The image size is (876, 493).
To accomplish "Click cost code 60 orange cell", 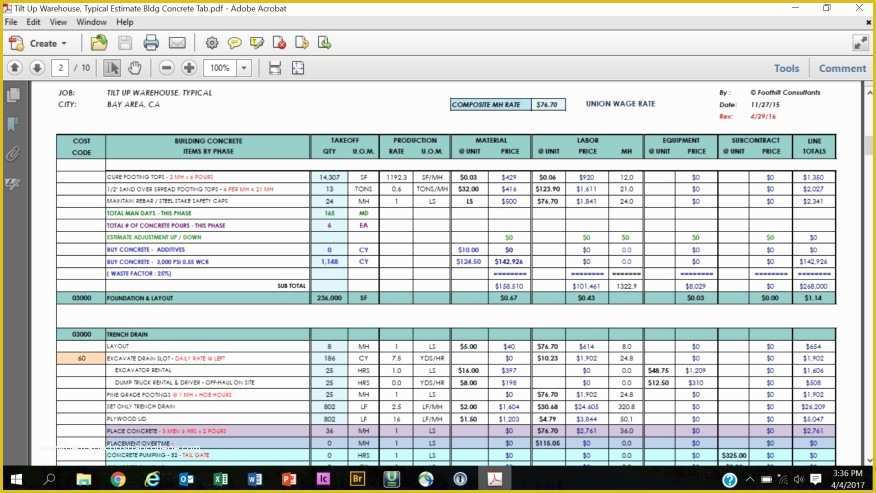I will tap(81, 358).
